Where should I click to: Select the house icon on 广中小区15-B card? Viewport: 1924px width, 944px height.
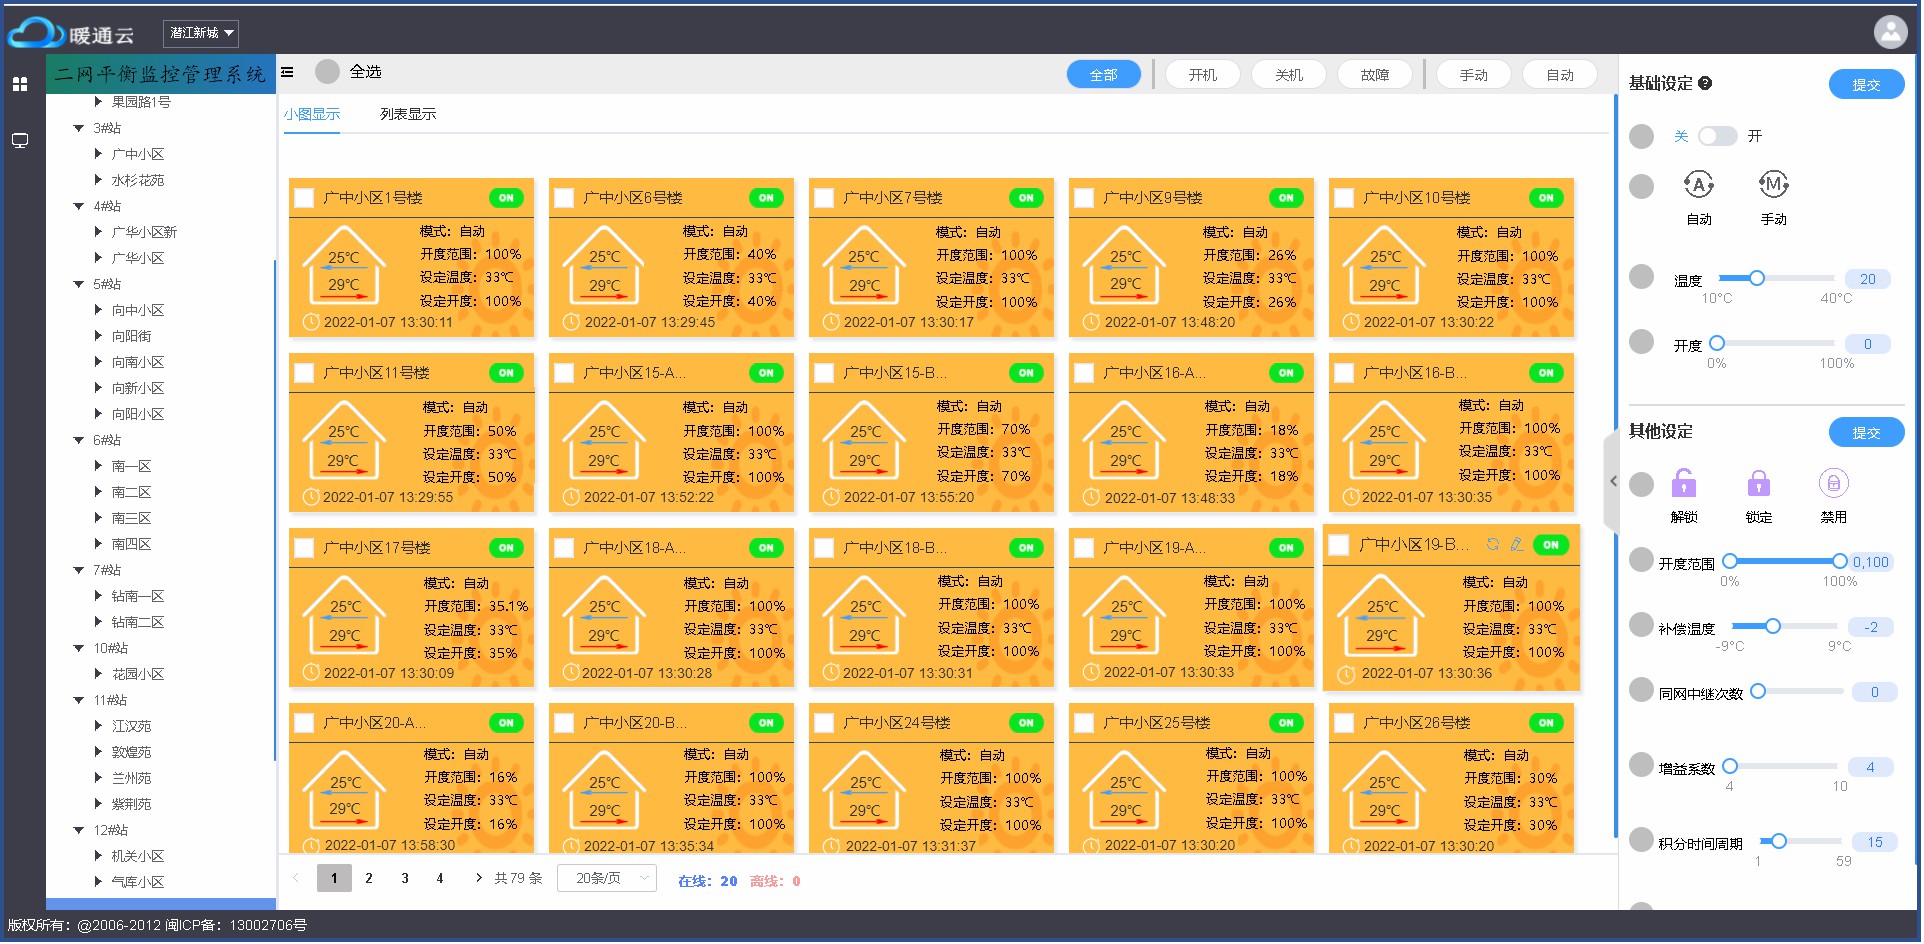[x=864, y=440]
